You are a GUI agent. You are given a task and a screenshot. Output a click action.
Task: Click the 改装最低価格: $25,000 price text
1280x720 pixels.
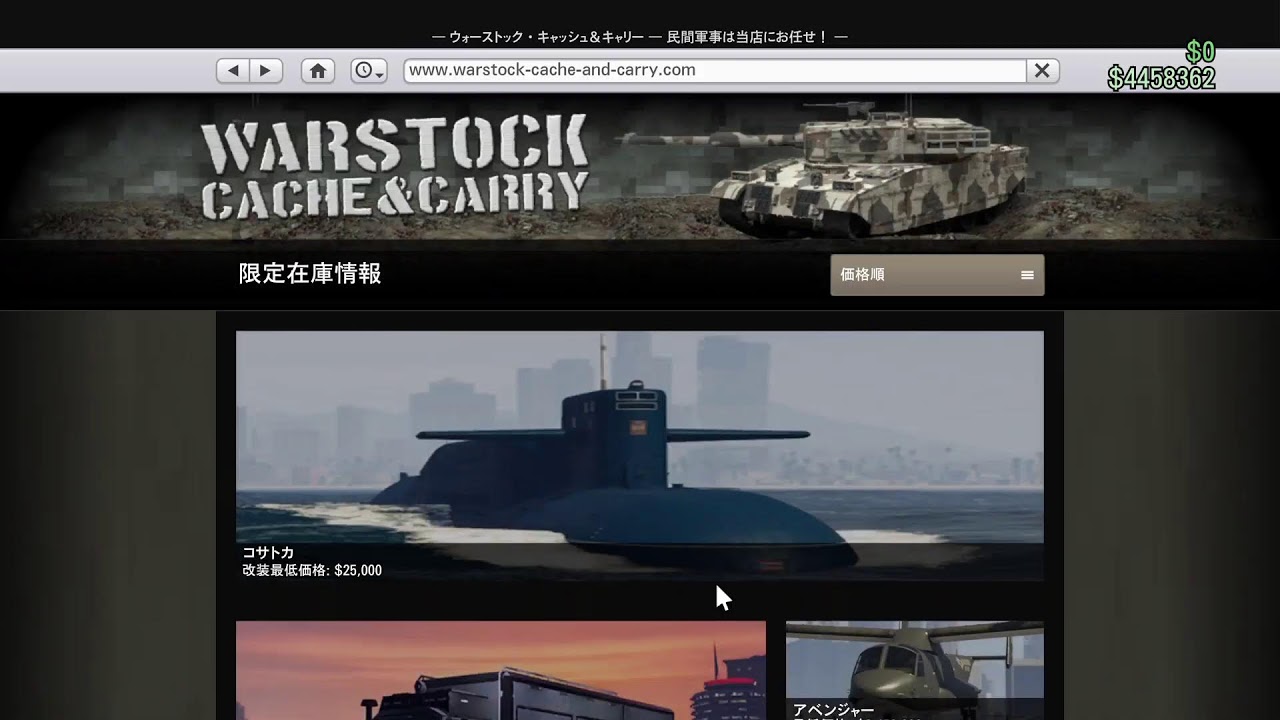coord(312,571)
